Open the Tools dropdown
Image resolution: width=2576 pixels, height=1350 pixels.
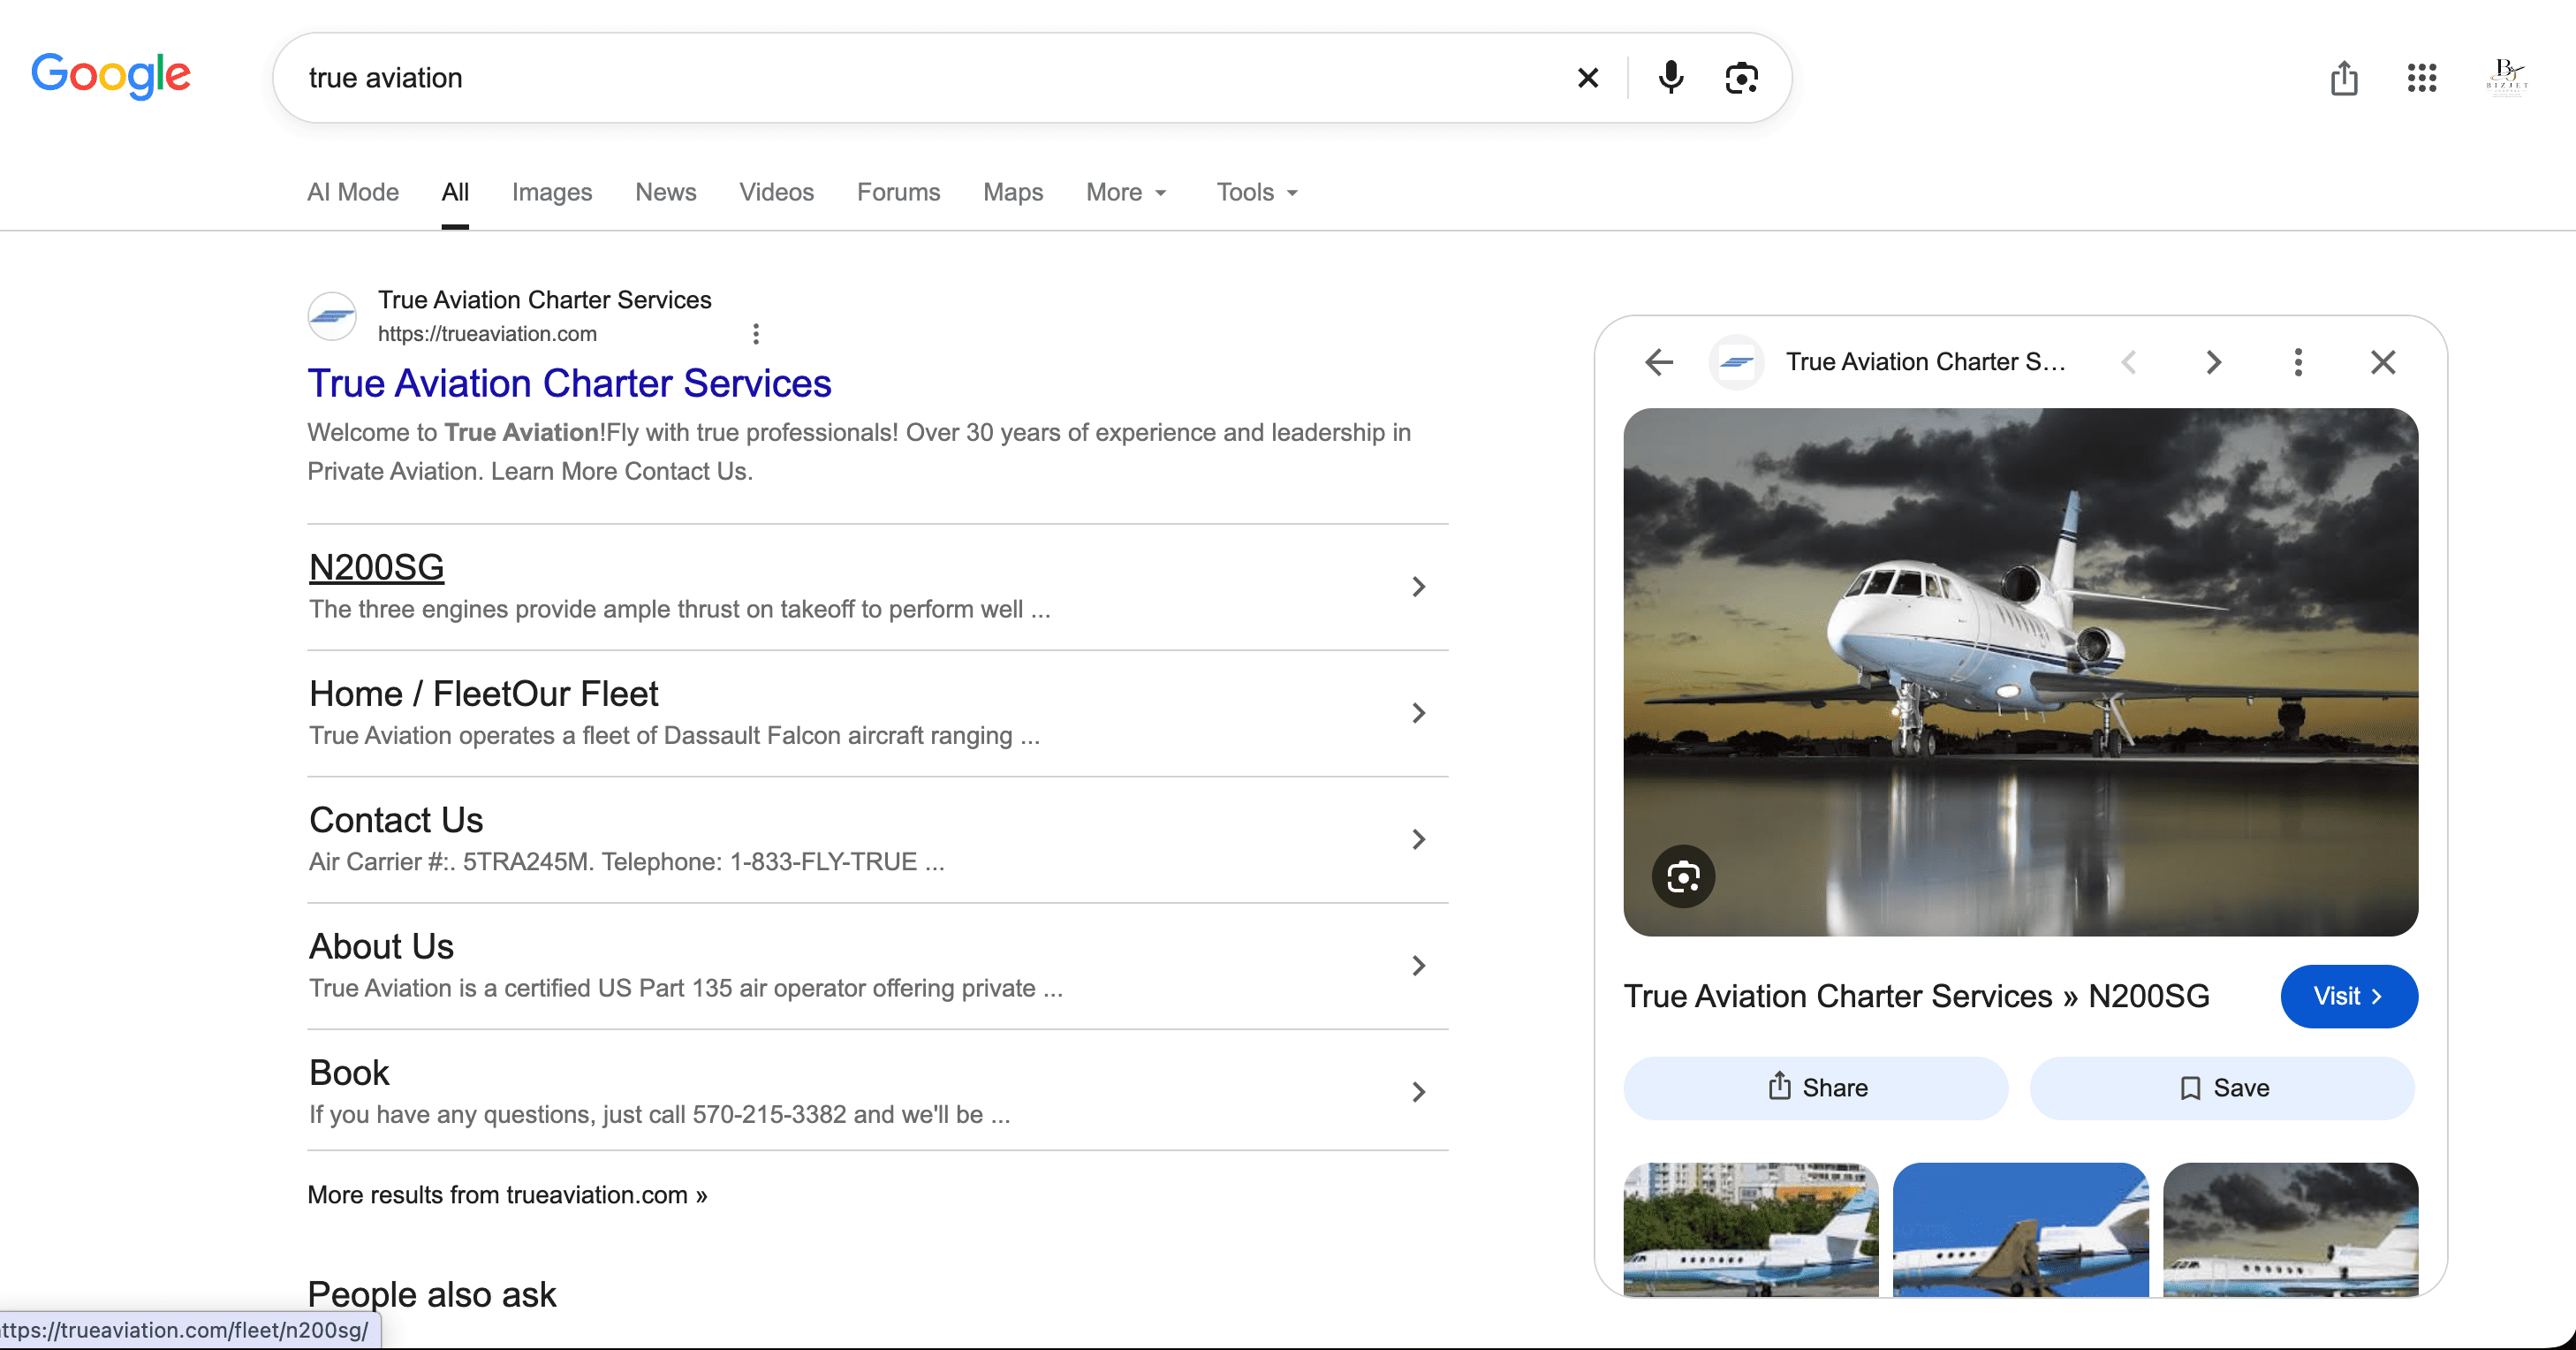click(1257, 192)
